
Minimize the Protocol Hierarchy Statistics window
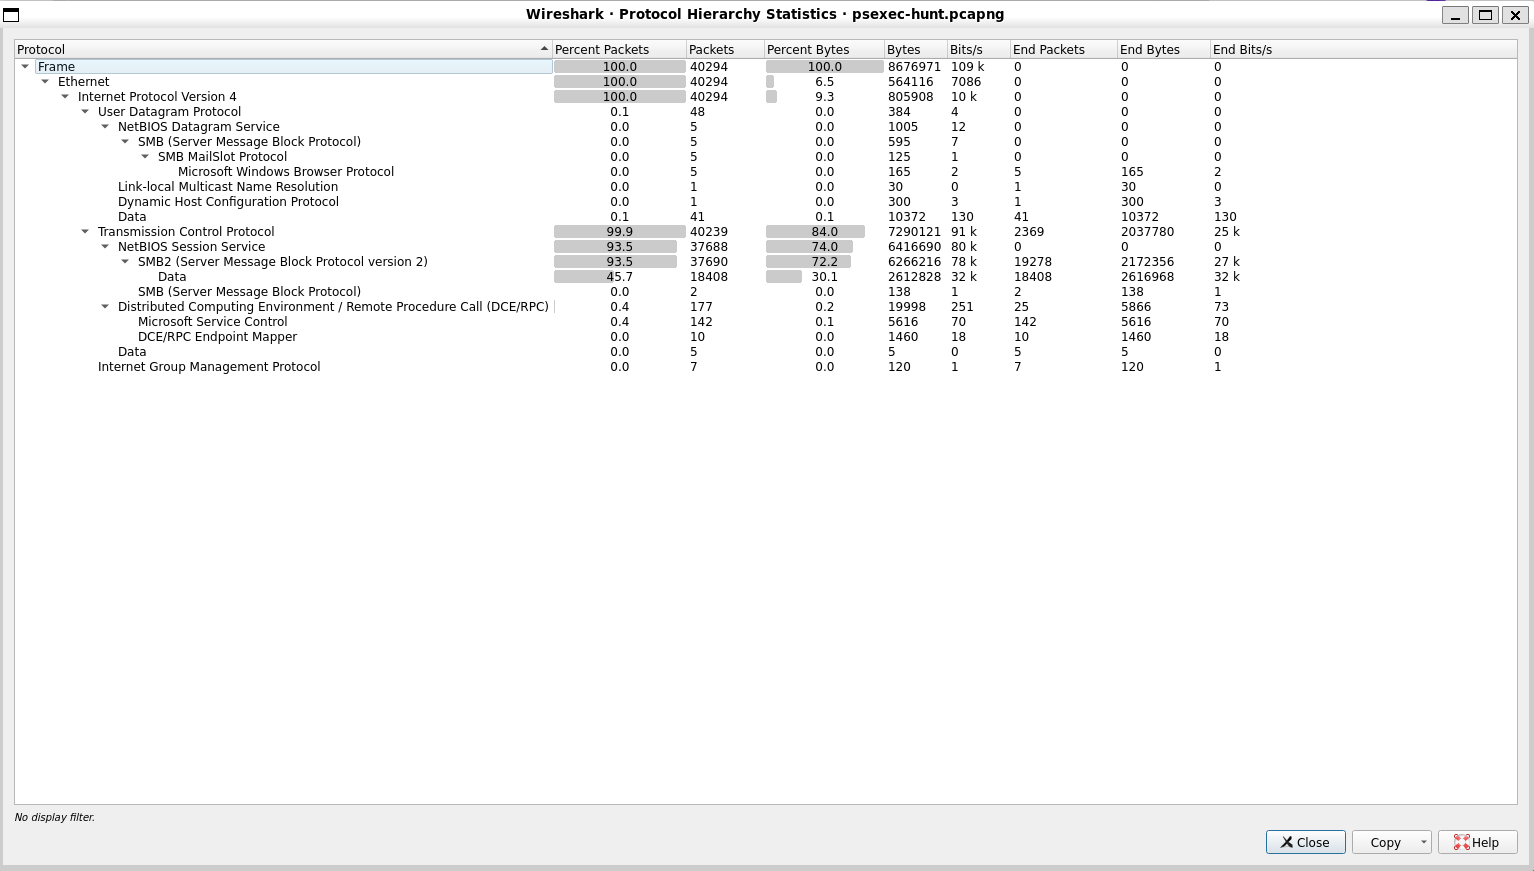click(x=1455, y=14)
